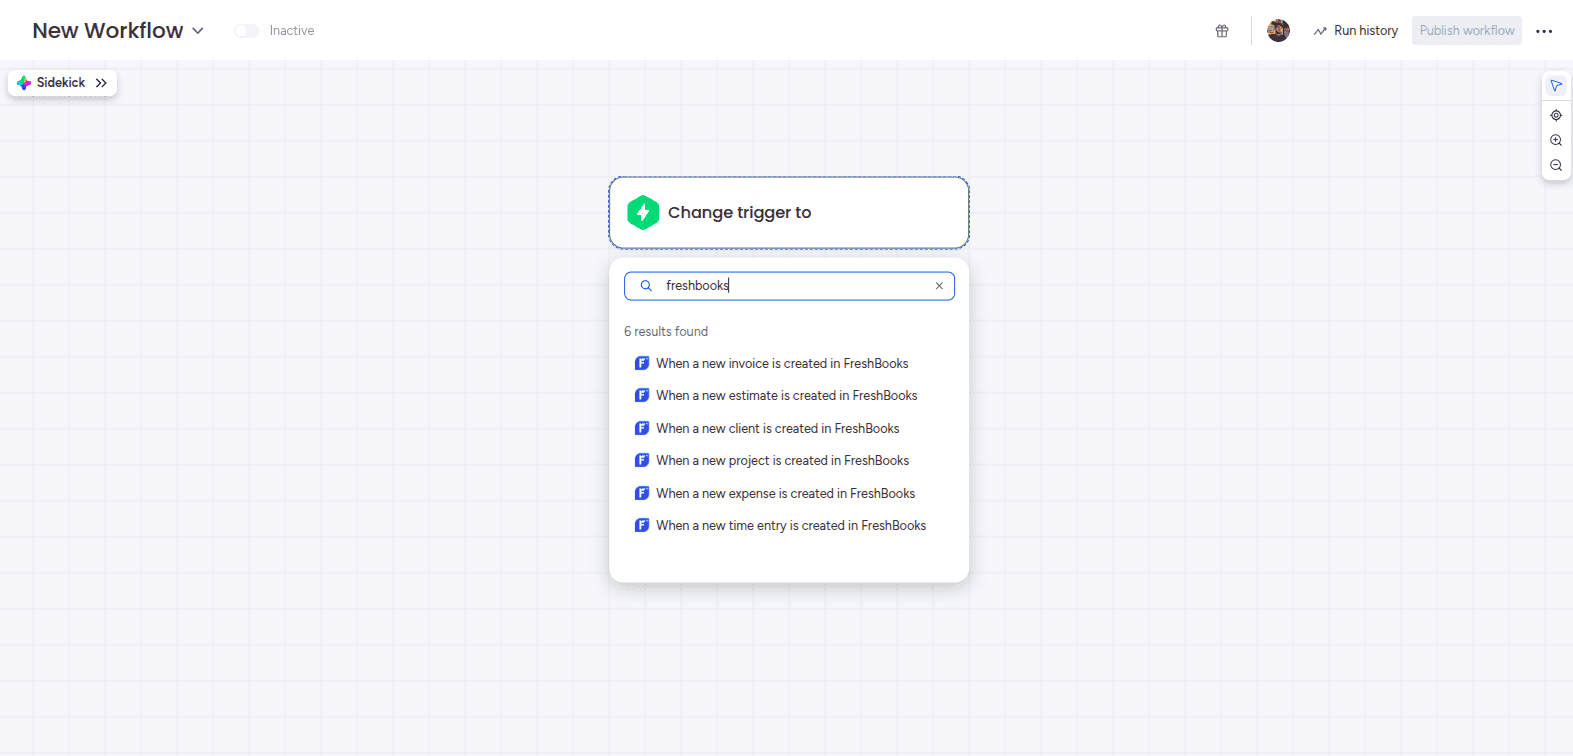The height and width of the screenshot is (756, 1573).
Task: Click the FreshBooks icon beside new client trigger
Action: 642,428
